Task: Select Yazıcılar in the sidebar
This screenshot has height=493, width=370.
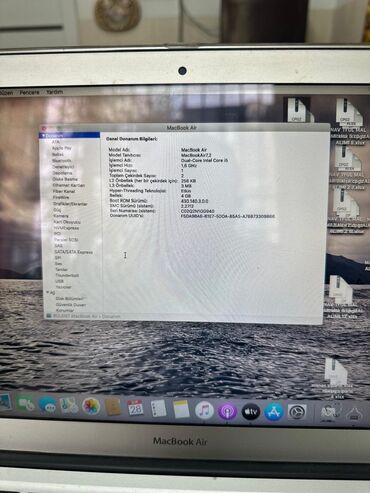Action: pyautogui.click(x=64, y=287)
